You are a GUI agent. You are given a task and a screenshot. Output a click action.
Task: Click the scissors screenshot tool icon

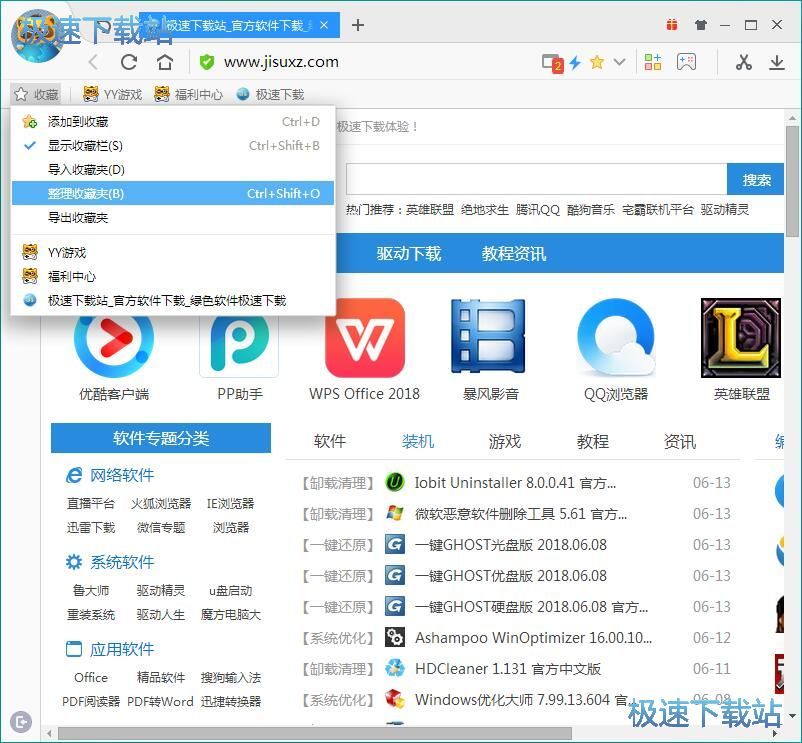(x=743, y=62)
